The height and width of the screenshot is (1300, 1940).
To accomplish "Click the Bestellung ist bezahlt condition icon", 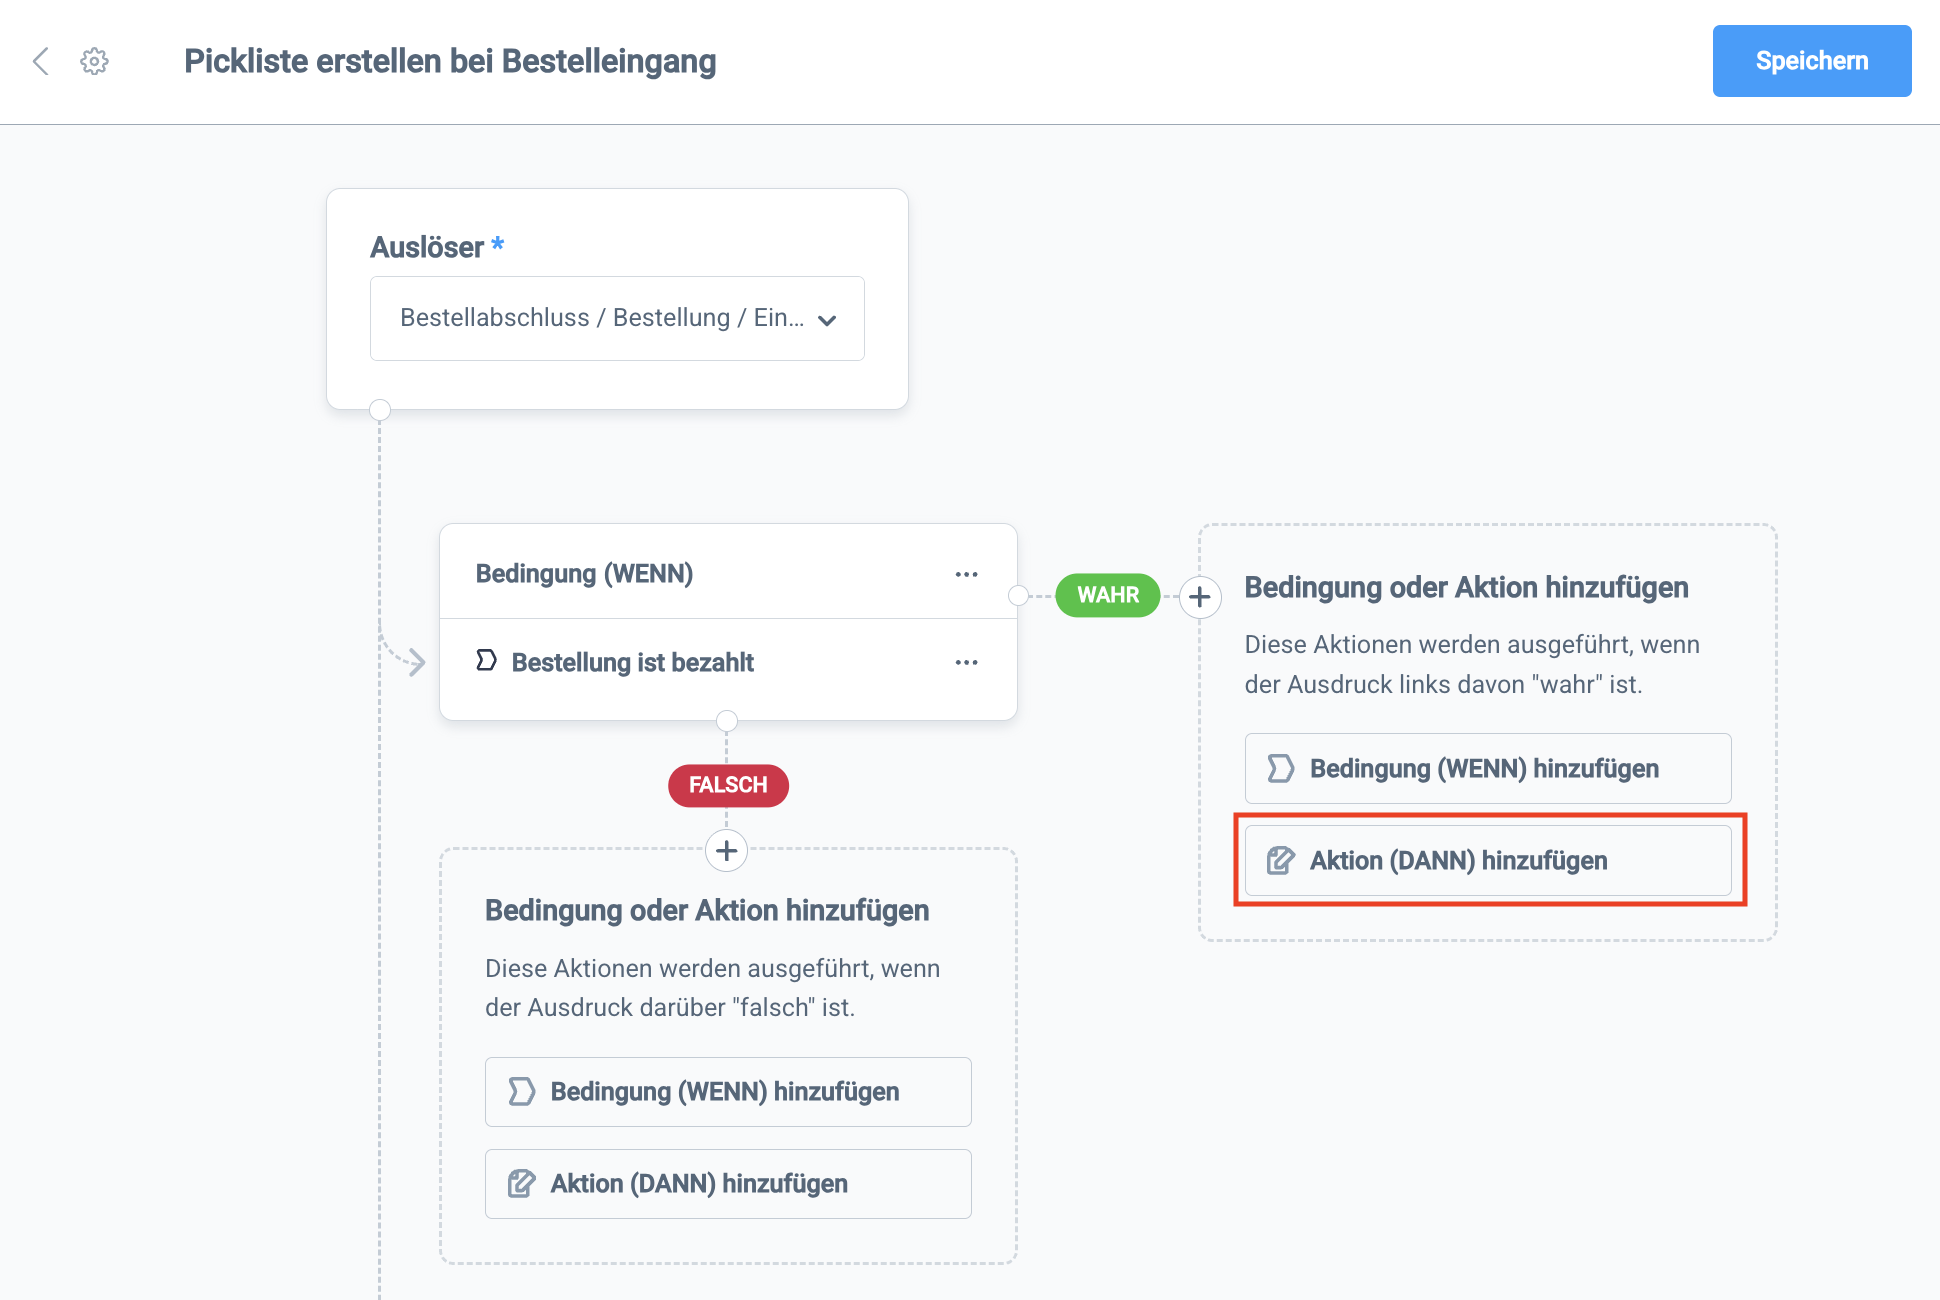I will 486,661.
